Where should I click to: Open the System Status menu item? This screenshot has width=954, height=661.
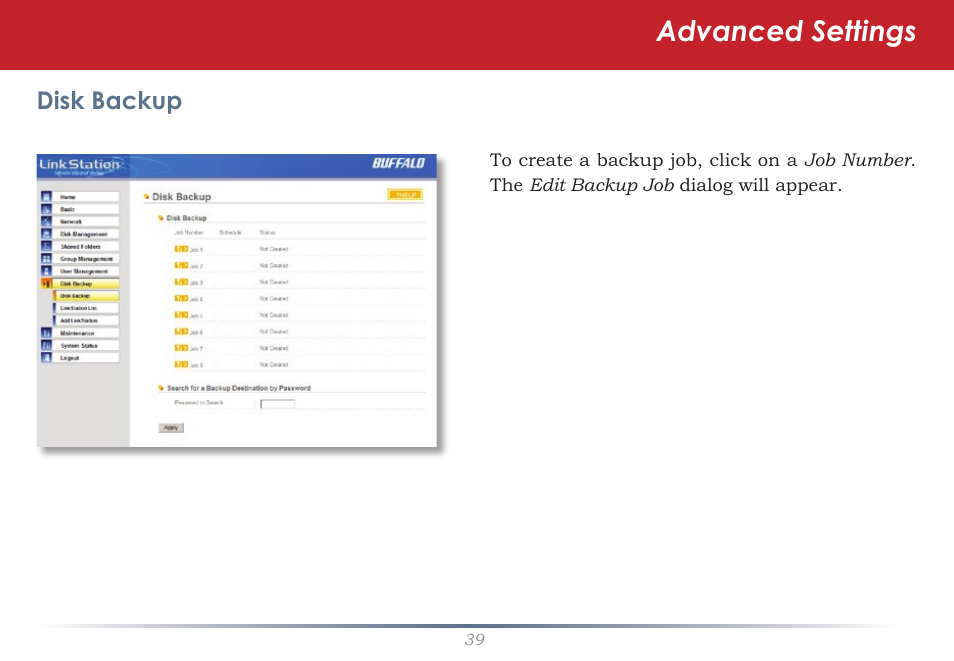coord(86,345)
